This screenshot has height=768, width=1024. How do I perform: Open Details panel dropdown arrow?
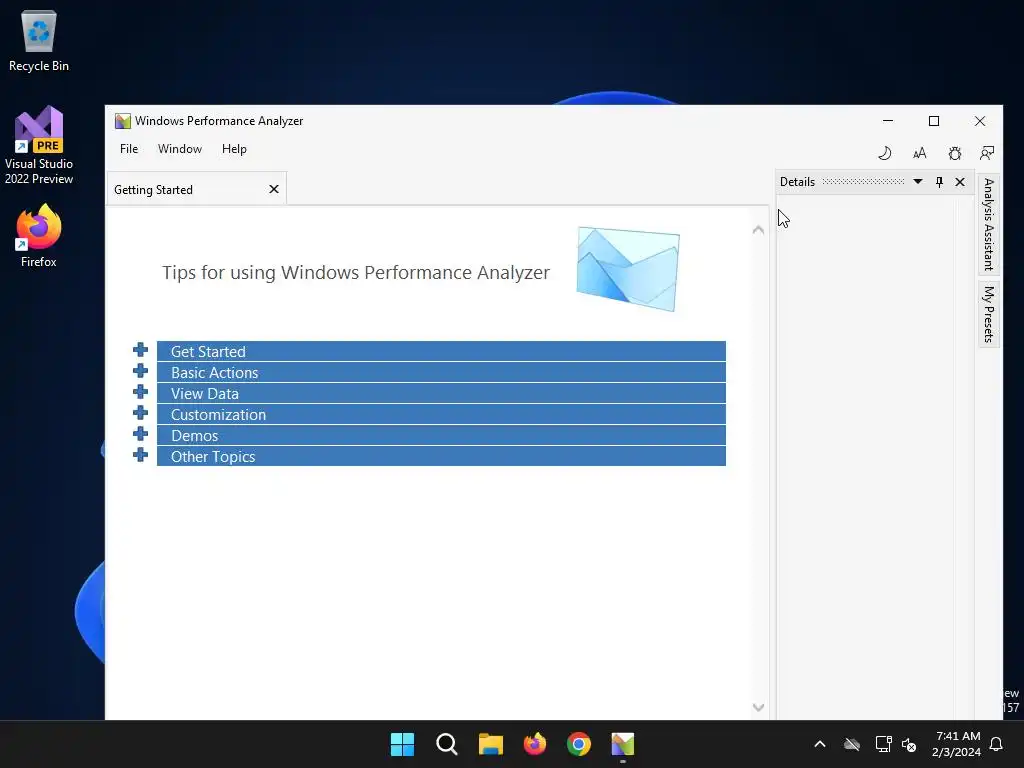point(918,182)
